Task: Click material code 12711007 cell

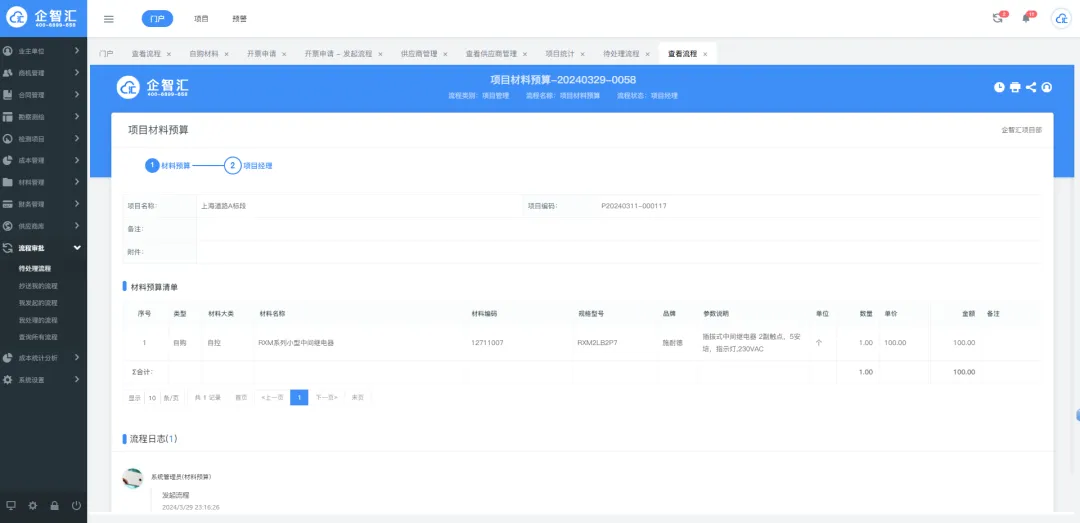Action: click(487, 342)
